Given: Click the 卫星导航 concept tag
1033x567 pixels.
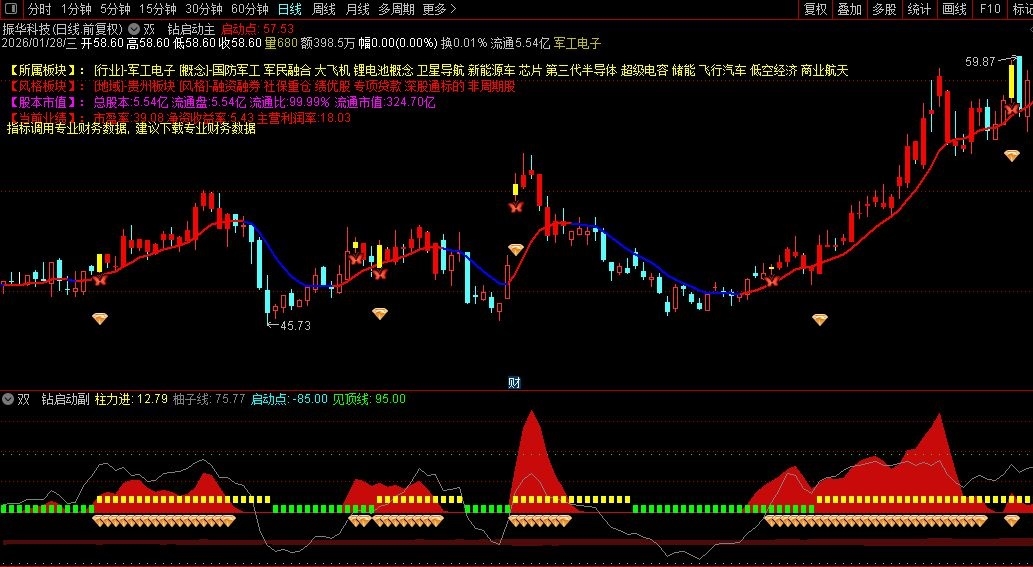Looking at the screenshot, I should [x=441, y=70].
